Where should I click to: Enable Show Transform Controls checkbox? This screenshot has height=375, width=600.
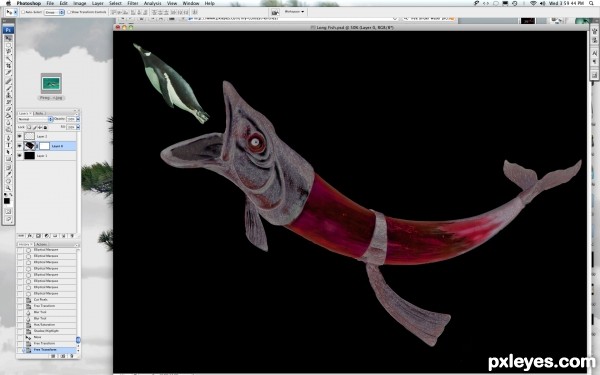pos(69,12)
